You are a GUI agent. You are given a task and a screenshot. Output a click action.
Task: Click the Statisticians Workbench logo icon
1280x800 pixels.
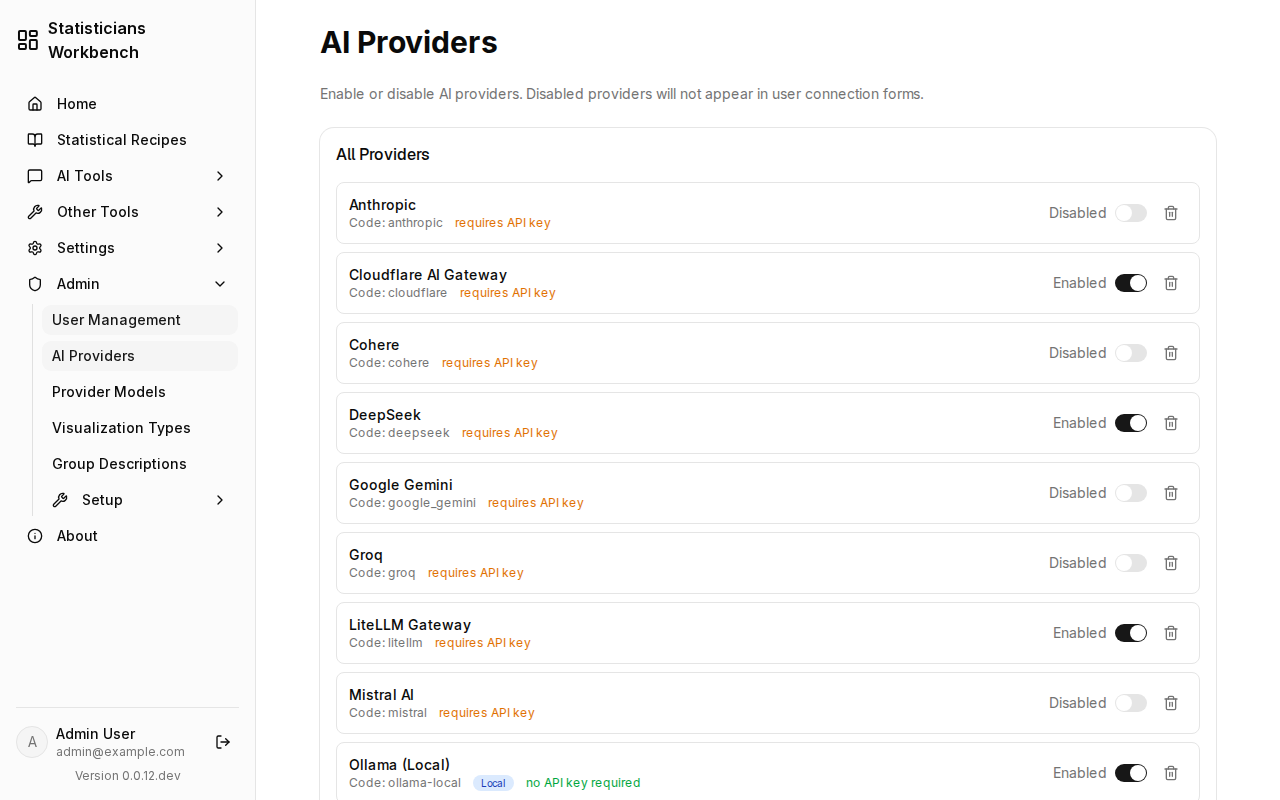[28, 40]
